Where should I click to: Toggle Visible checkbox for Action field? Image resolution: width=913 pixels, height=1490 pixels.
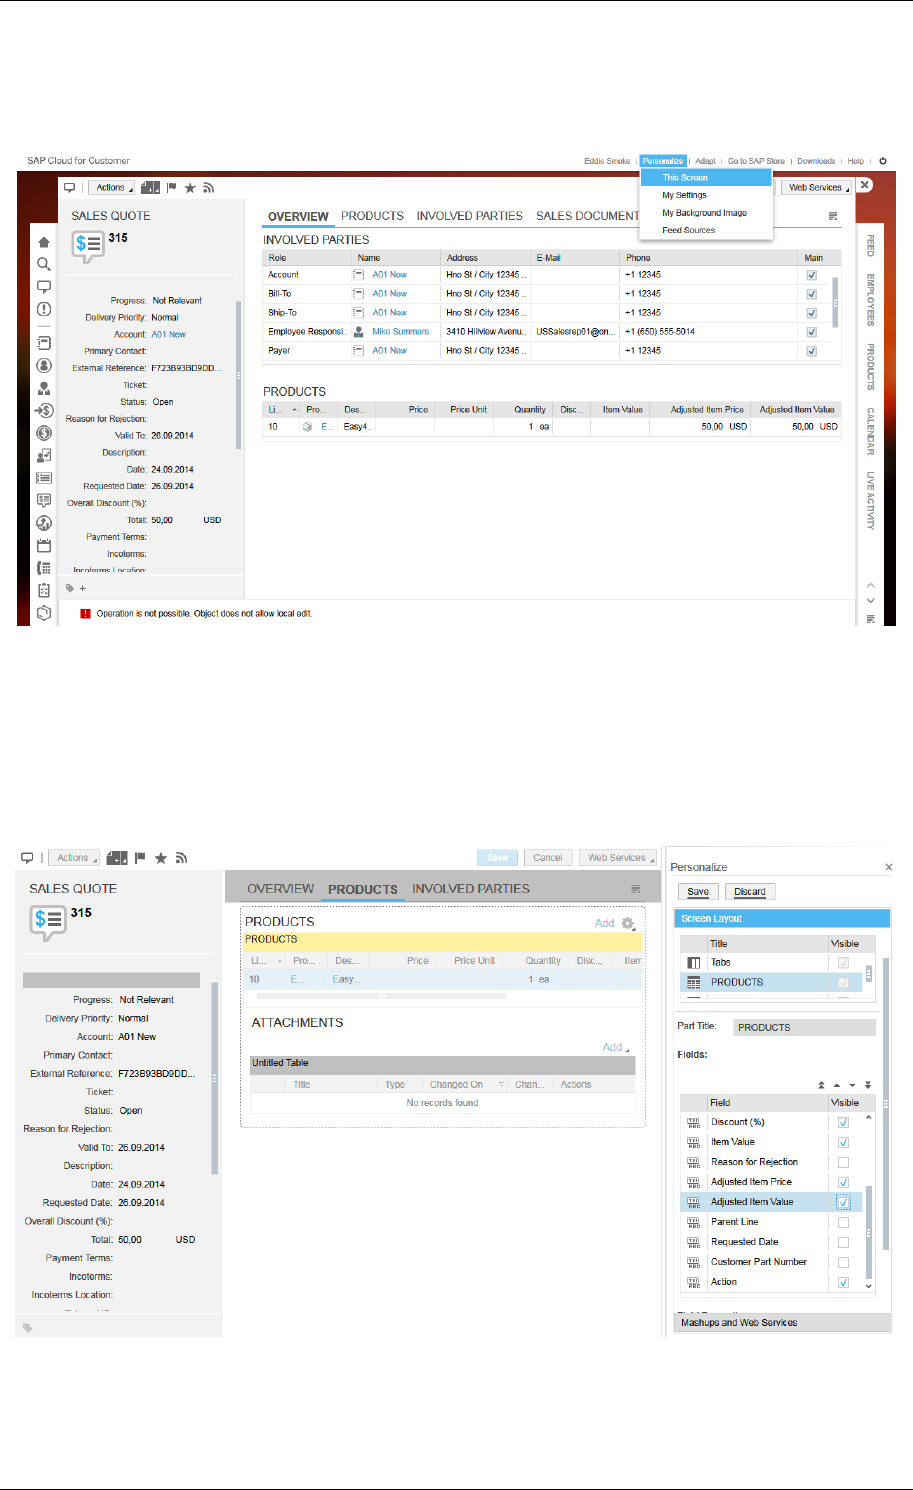click(x=843, y=1282)
